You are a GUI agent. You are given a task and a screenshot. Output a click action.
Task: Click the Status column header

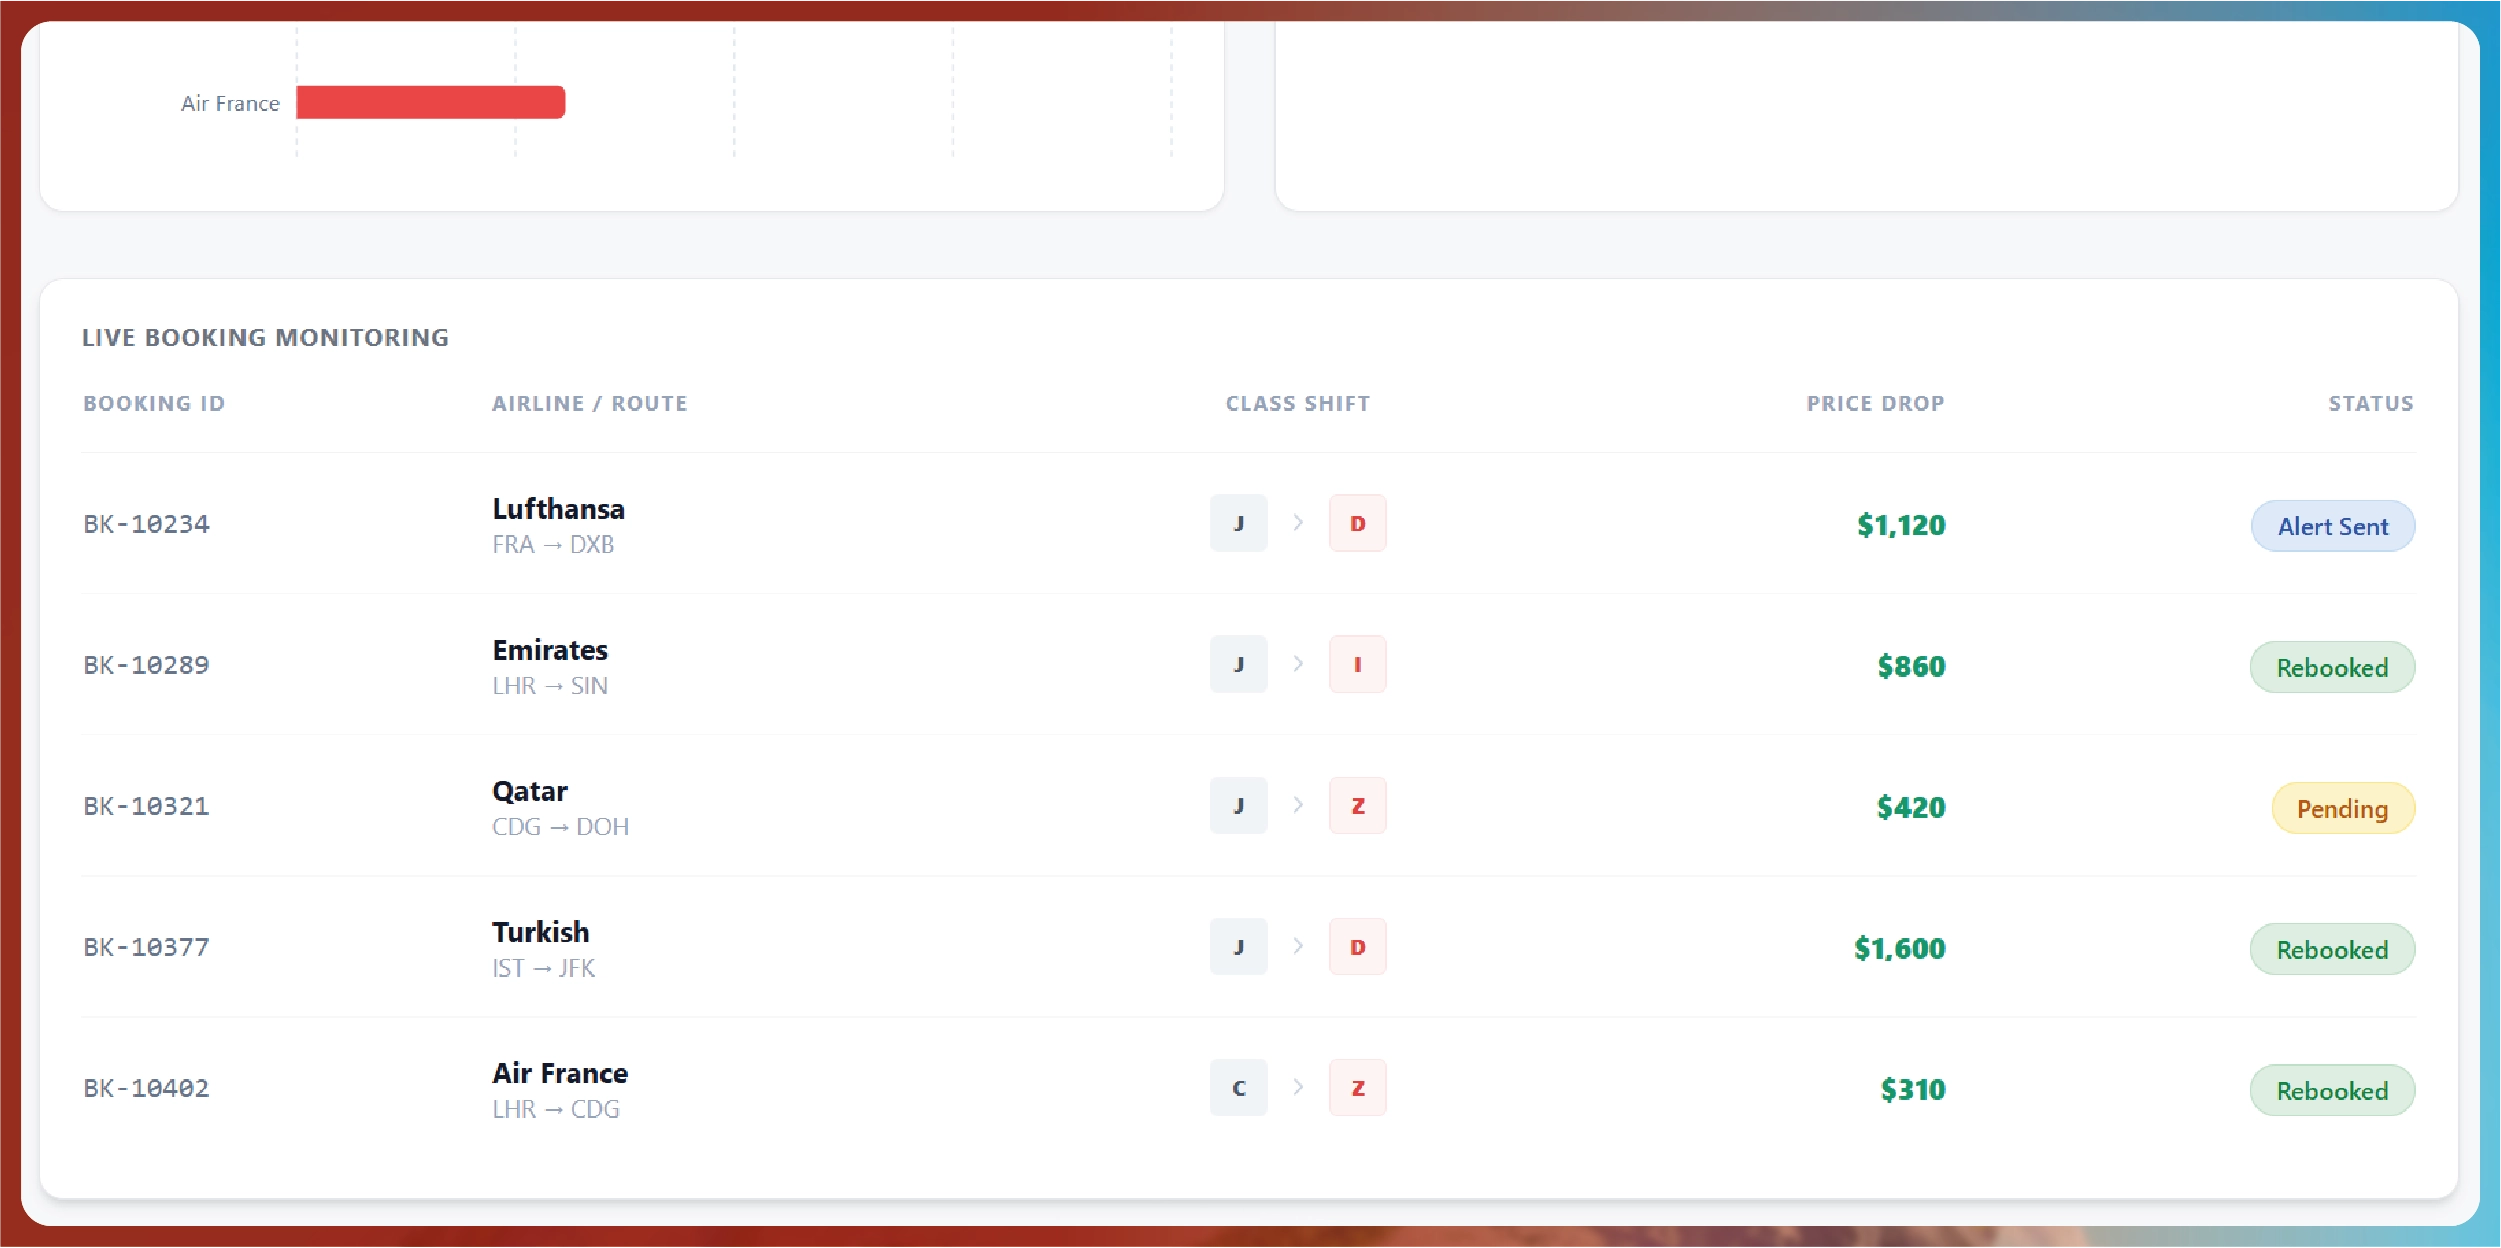(2370, 403)
